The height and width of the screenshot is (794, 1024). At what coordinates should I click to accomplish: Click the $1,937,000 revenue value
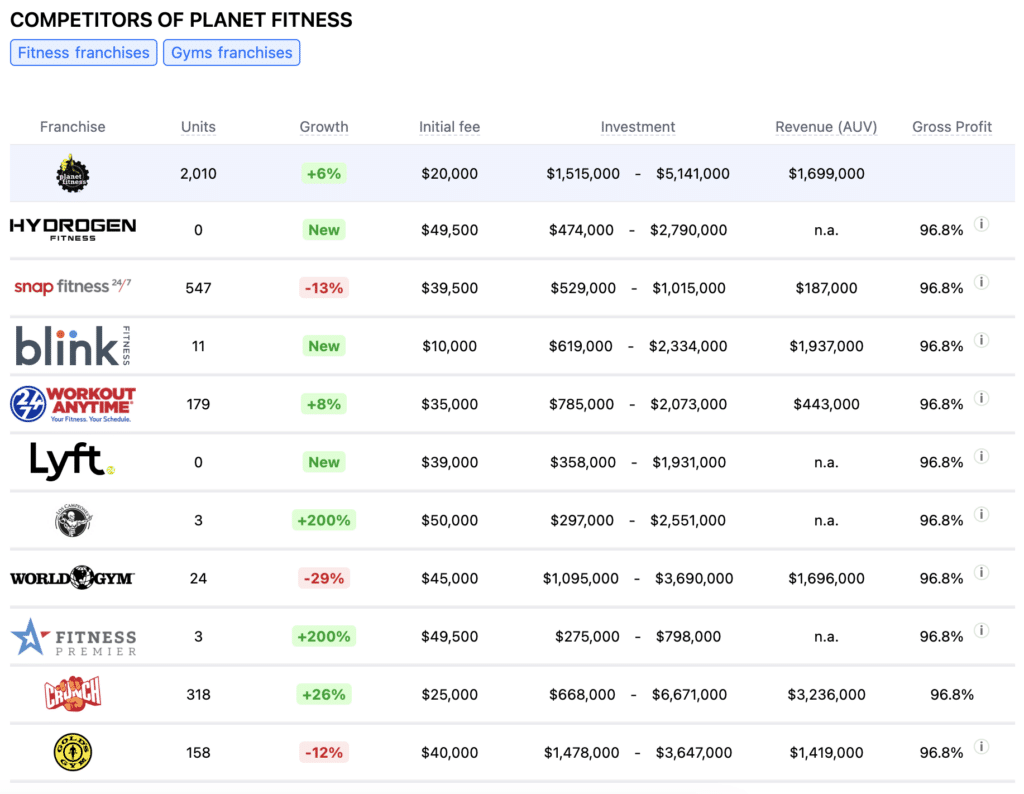pyautogui.click(x=826, y=346)
